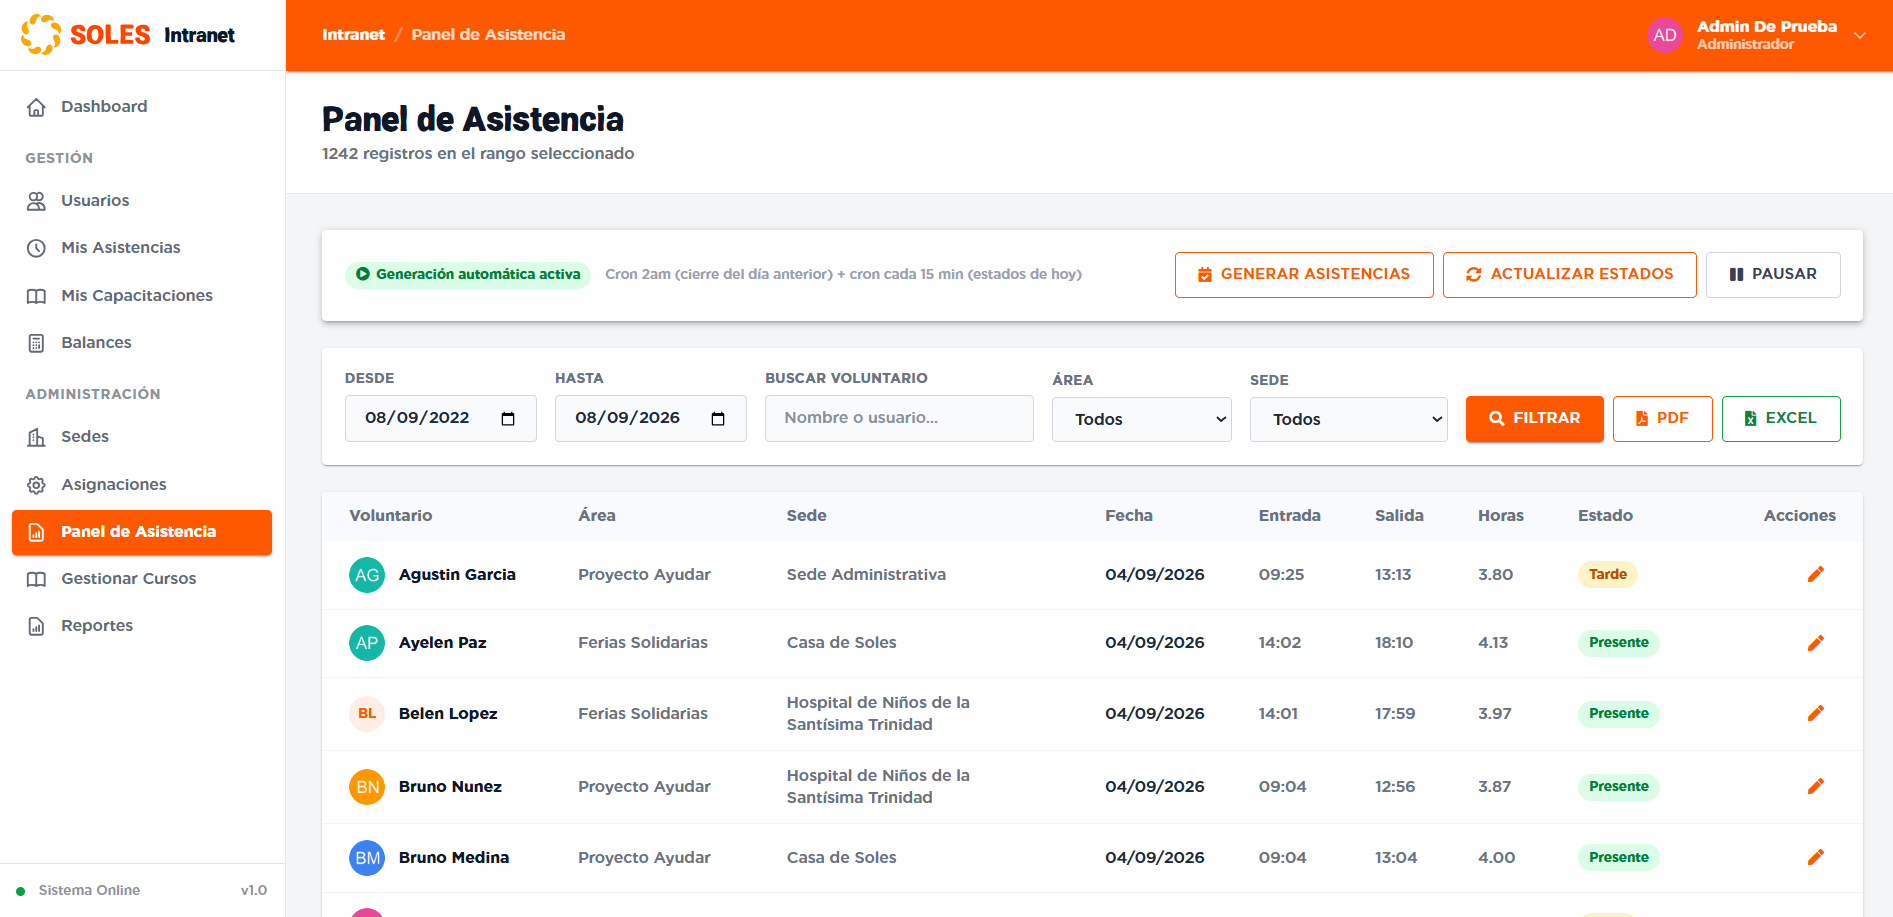The width and height of the screenshot is (1893, 917).
Task: Click the Generación automática activa badge
Action: pos(468,275)
